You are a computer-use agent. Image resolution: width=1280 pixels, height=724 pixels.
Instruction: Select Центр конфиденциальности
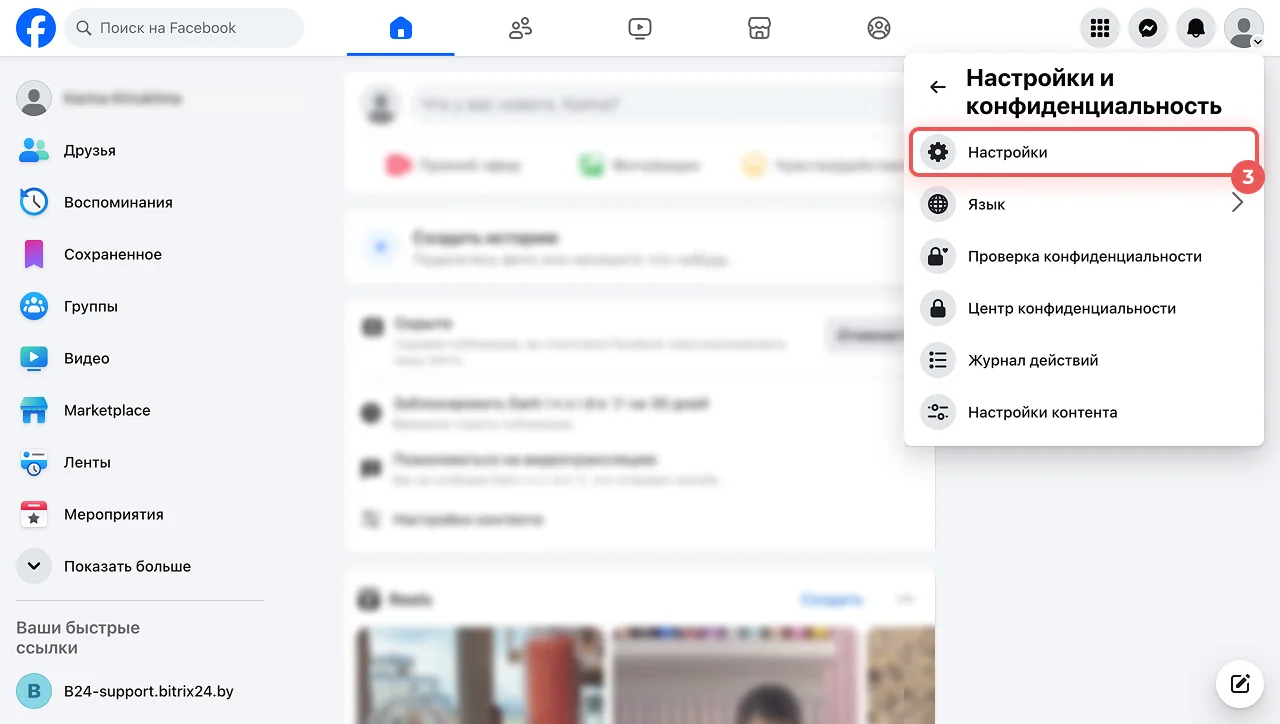click(1071, 308)
